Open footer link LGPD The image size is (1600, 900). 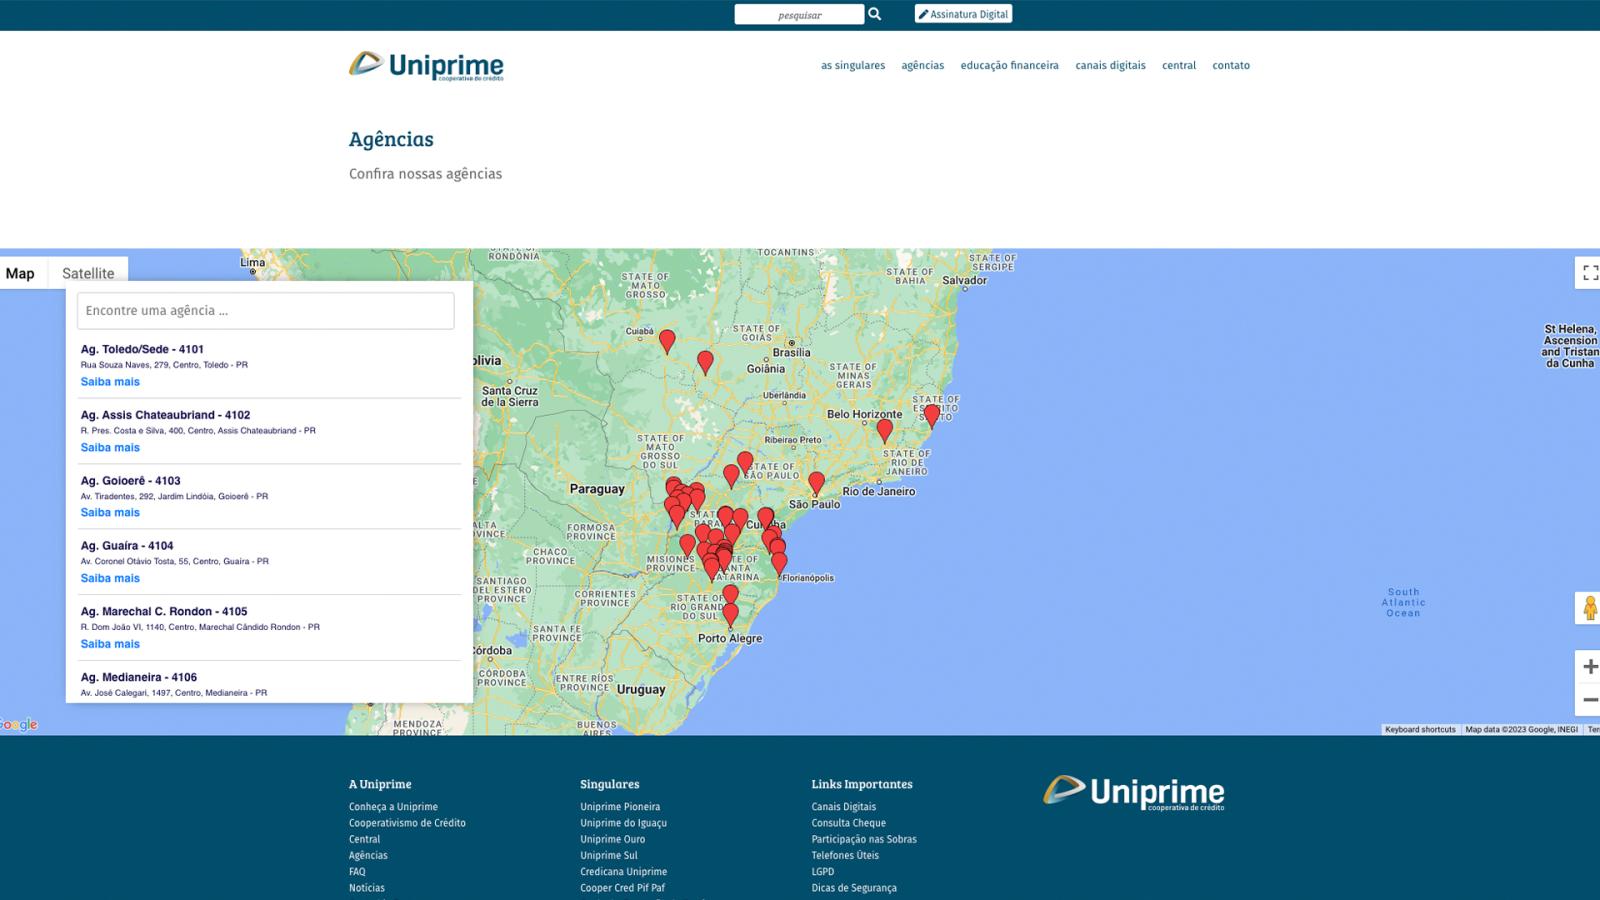click(823, 872)
